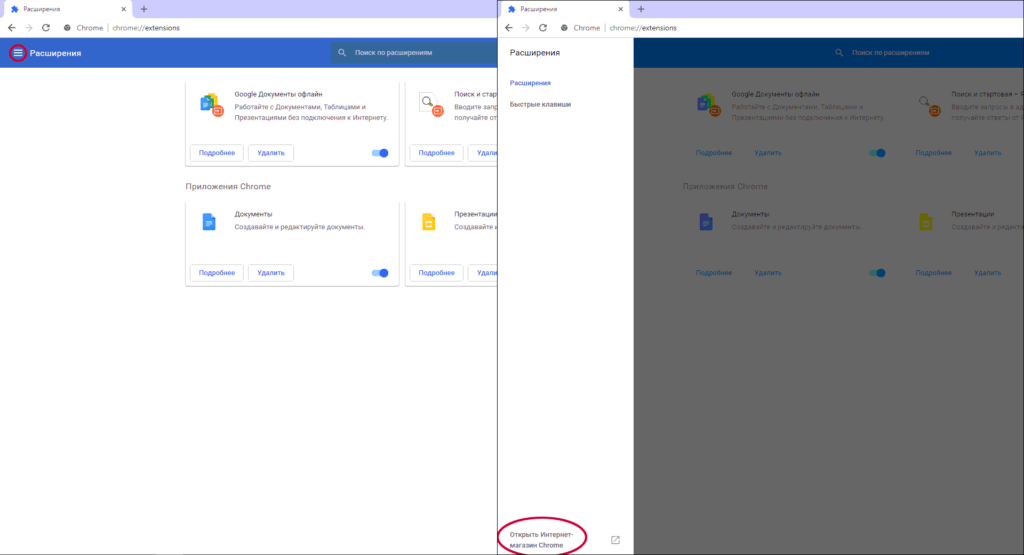Click external-link icon beside Открыть Интернет-магазин Chrome
The image size is (1024, 555).
(615, 540)
